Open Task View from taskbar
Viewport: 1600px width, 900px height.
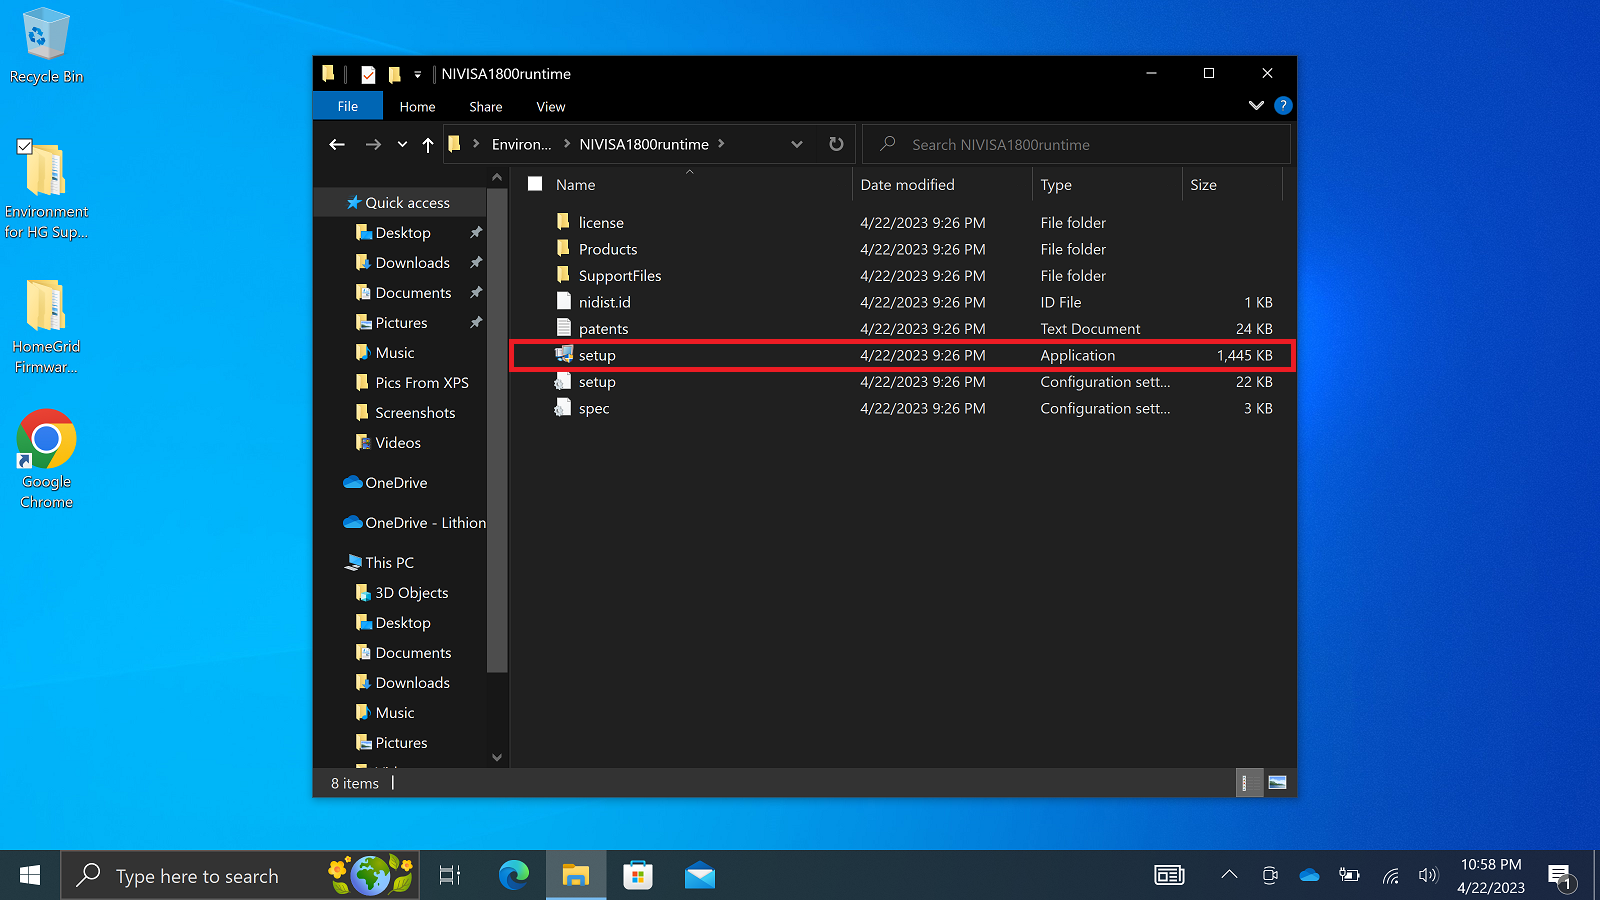[x=450, y=876]
